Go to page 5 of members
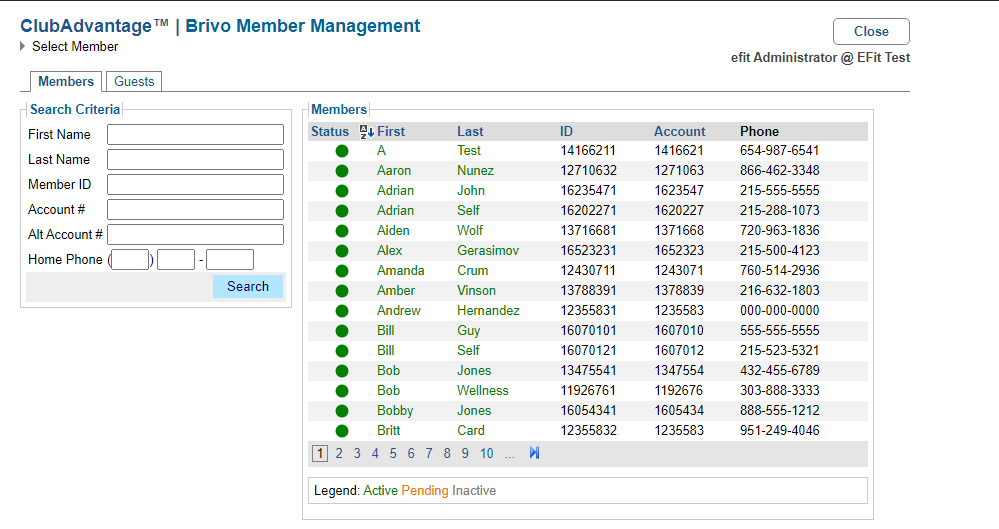Image resolution: width=999 pixels, height=529 pixels. tap(393, 453)
